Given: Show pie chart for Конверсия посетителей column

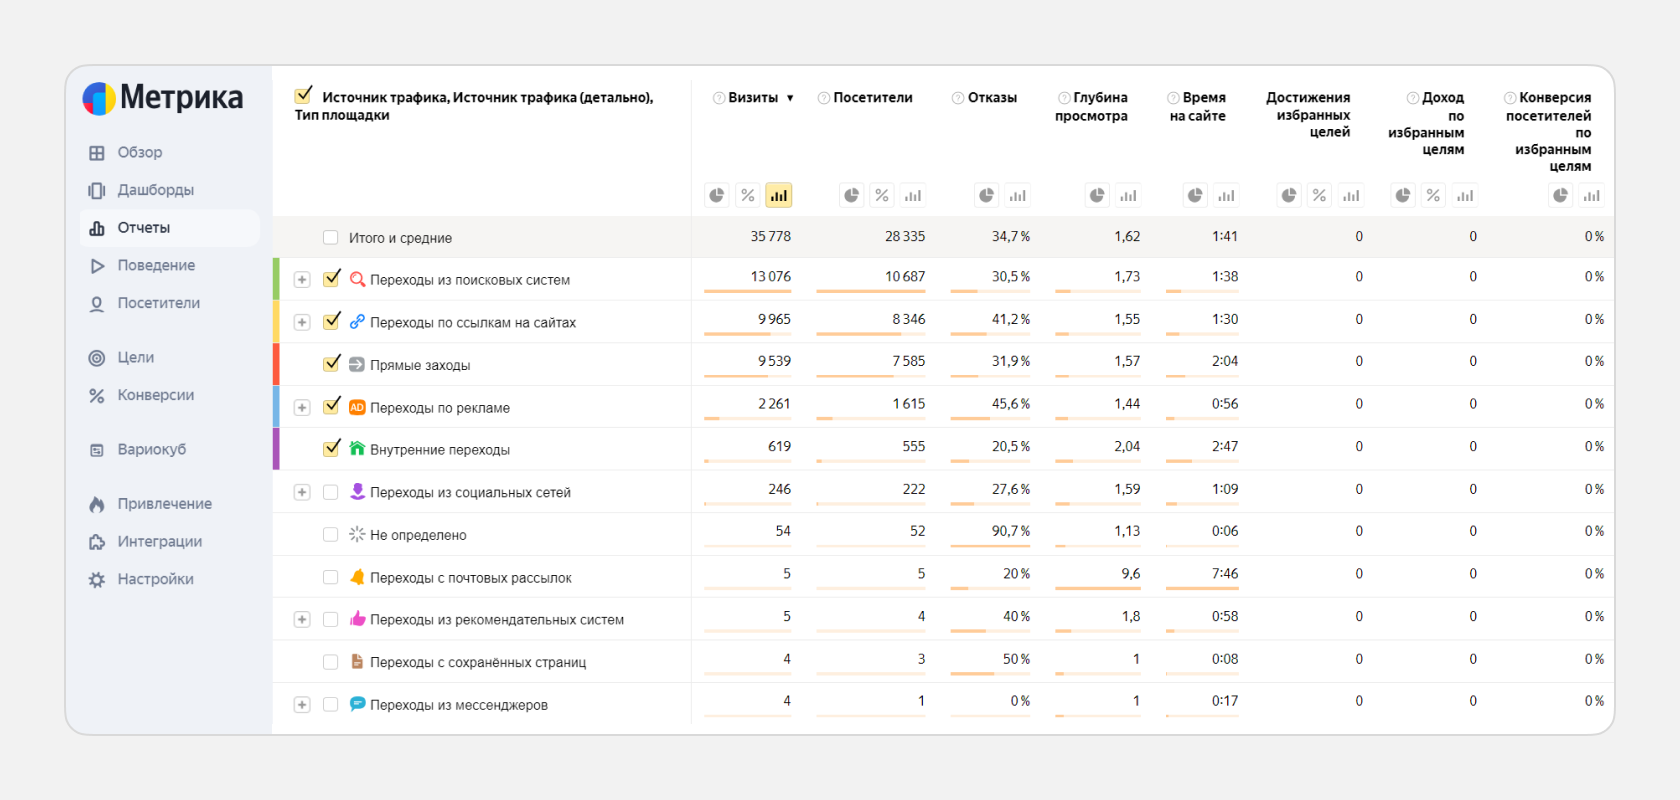Looking at the screenshot, I should pyautogui.click(x=1561, y=195).
